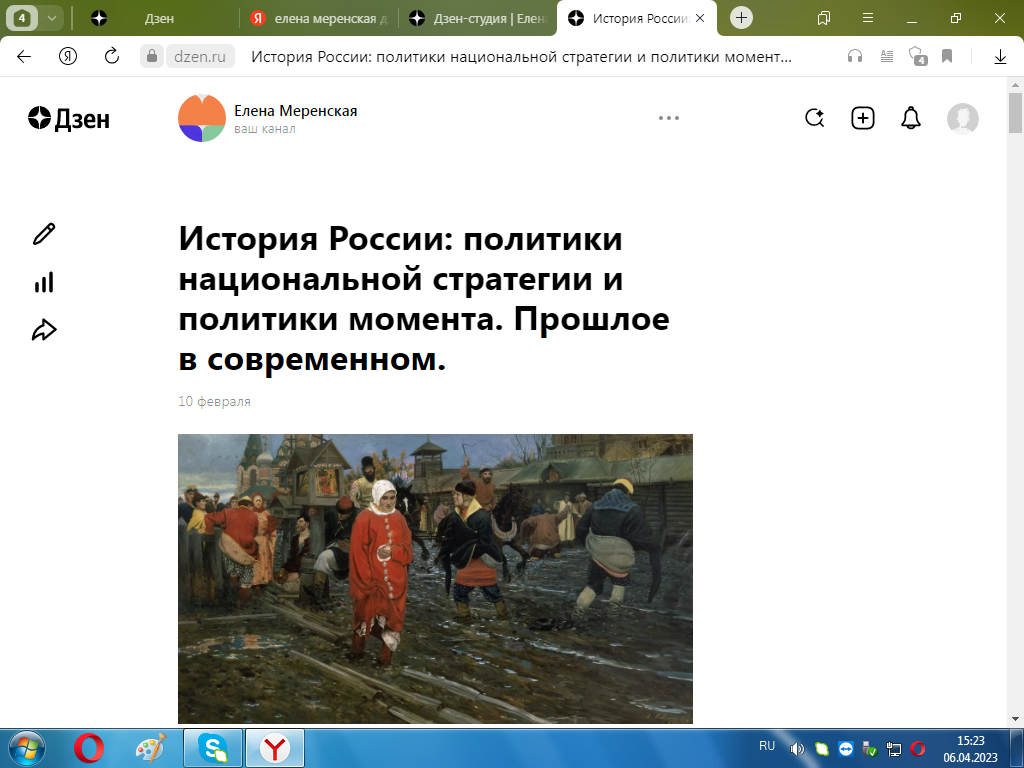Click TeamViewer tray icon
This screenshot has height=768, width=1024.
pyautogui.click(x=846, y=749)
